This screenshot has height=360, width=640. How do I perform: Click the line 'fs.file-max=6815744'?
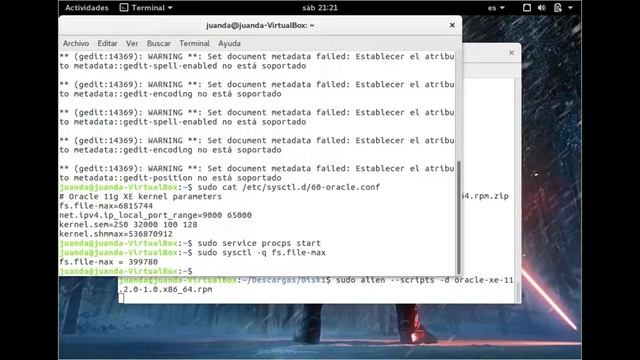tap(106, 206)
